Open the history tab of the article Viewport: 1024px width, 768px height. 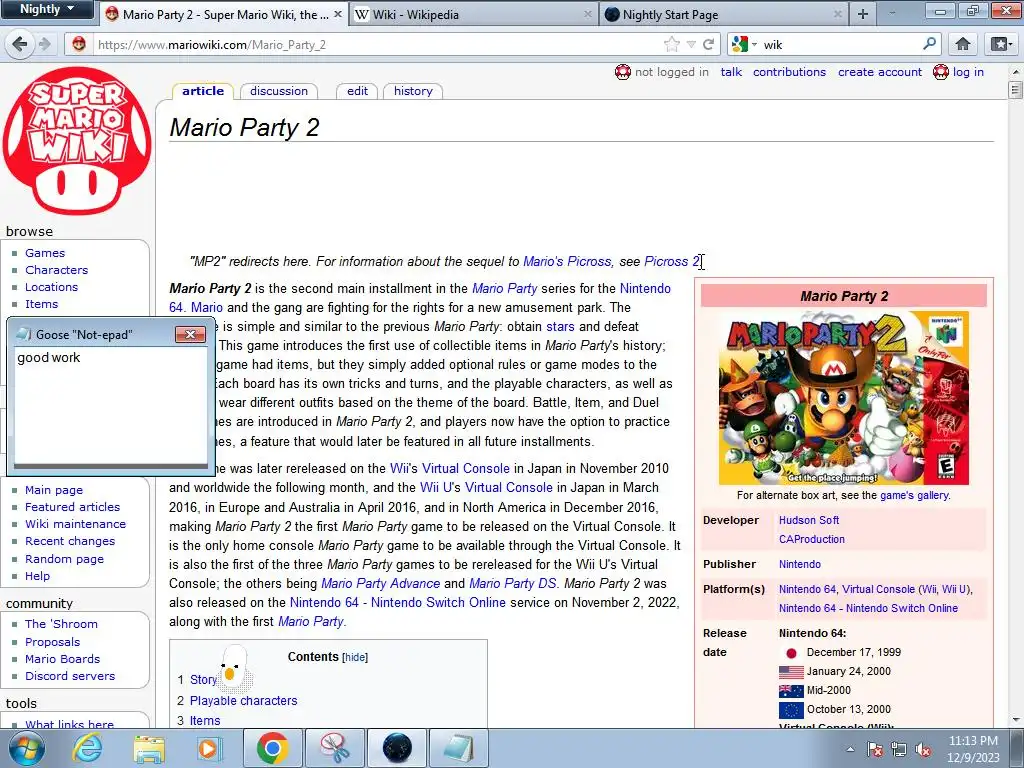tap(413, 91)
